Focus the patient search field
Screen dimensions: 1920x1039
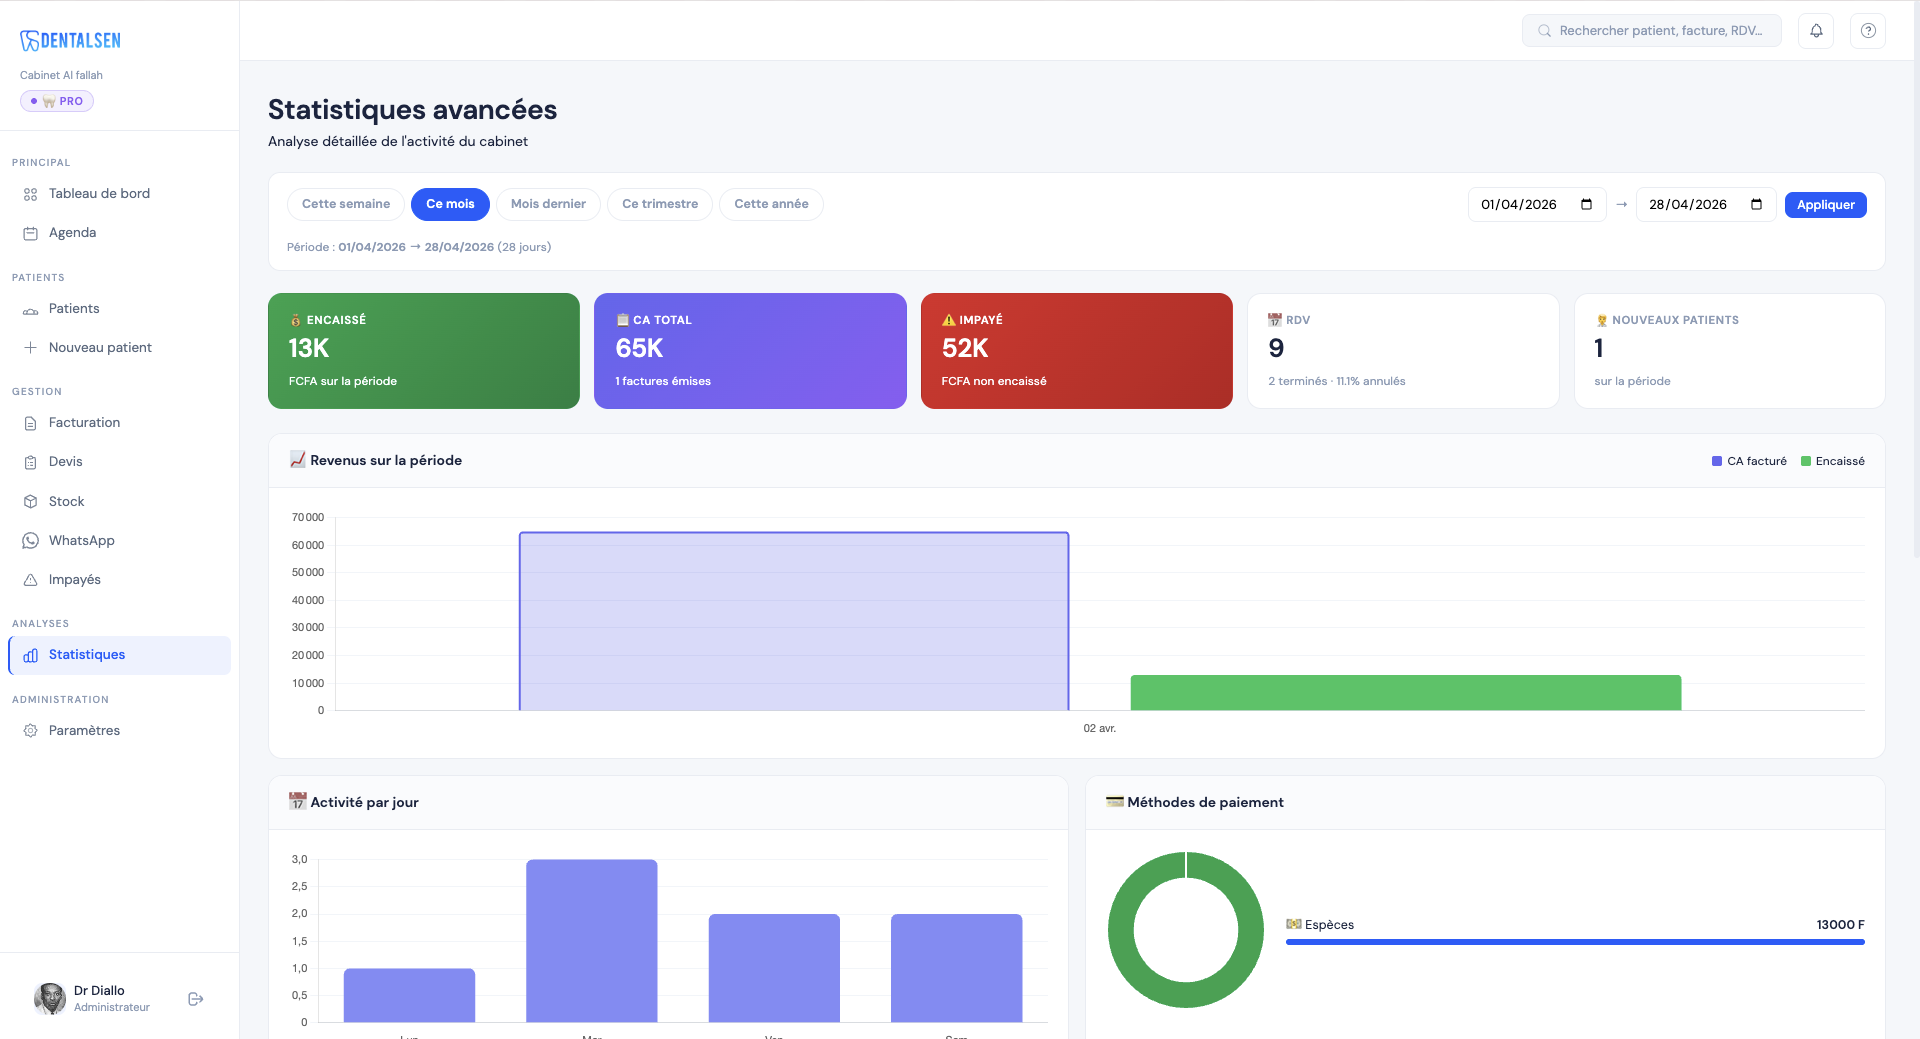pyautogui.click(x=1652, y=31)
